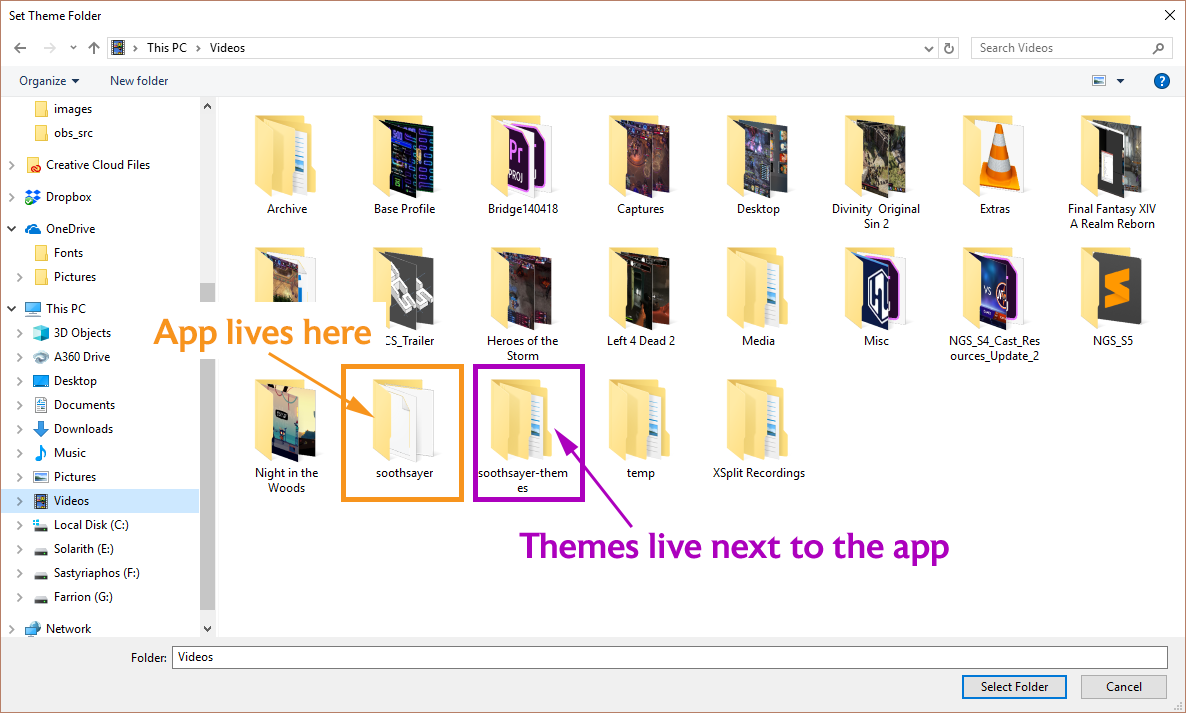Click navigation pane scroll up arrow
The height and width of the screenshot is (713, 1186).
[207, 107]
